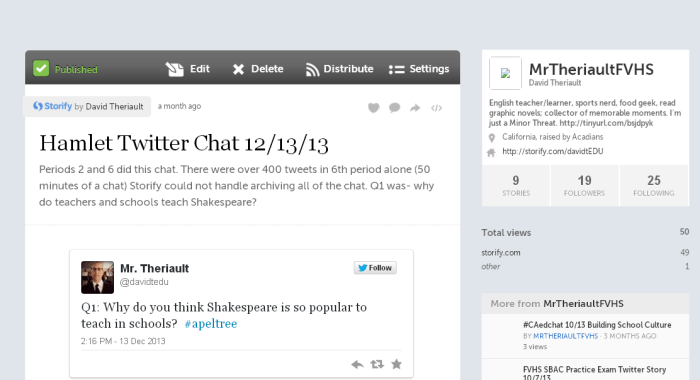Viewport: 700px width, 380px height.
Task: Click Mr. Theriault name in tweet
Action: pyautogui.click(x=154, y=268)
